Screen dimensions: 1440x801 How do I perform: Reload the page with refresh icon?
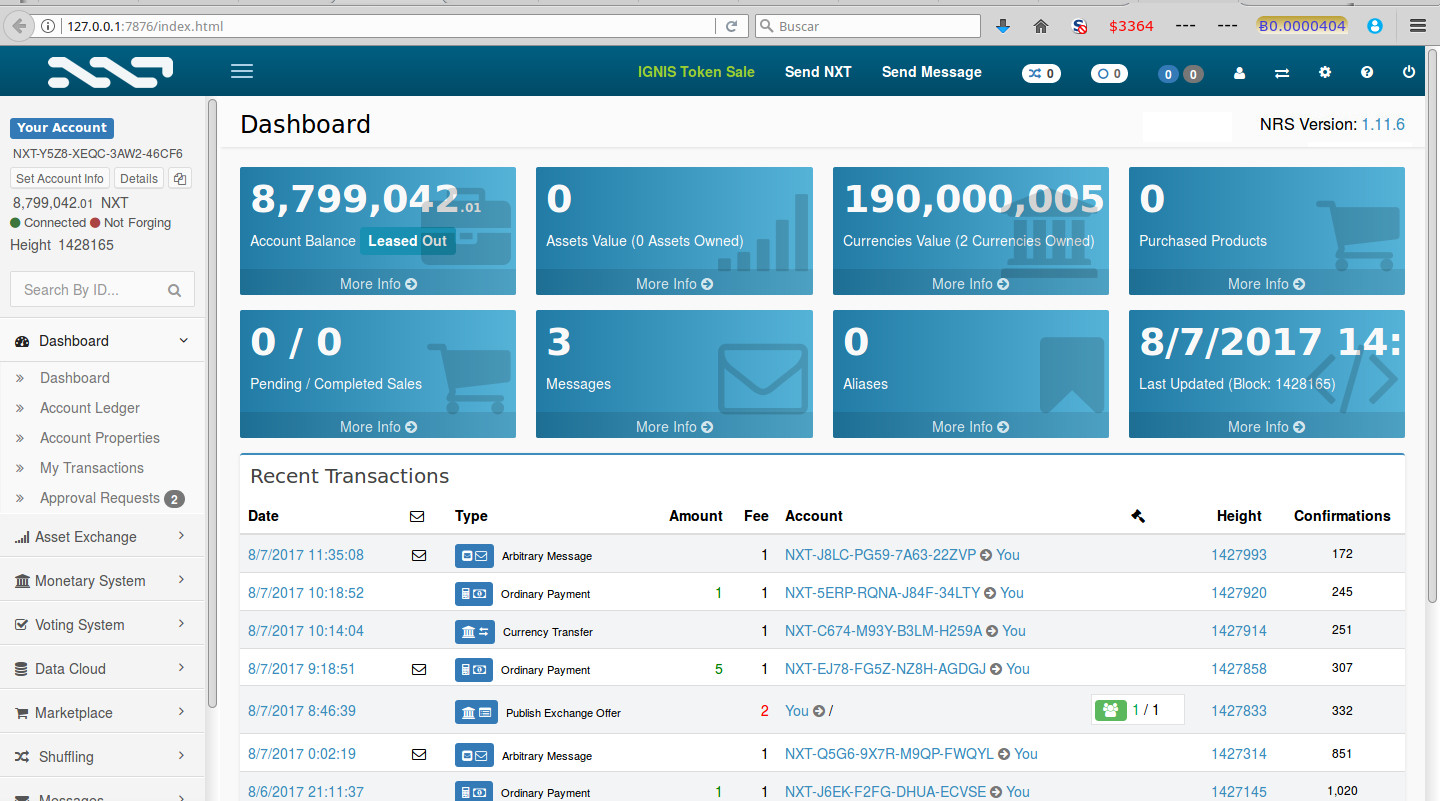click(732, 26)
